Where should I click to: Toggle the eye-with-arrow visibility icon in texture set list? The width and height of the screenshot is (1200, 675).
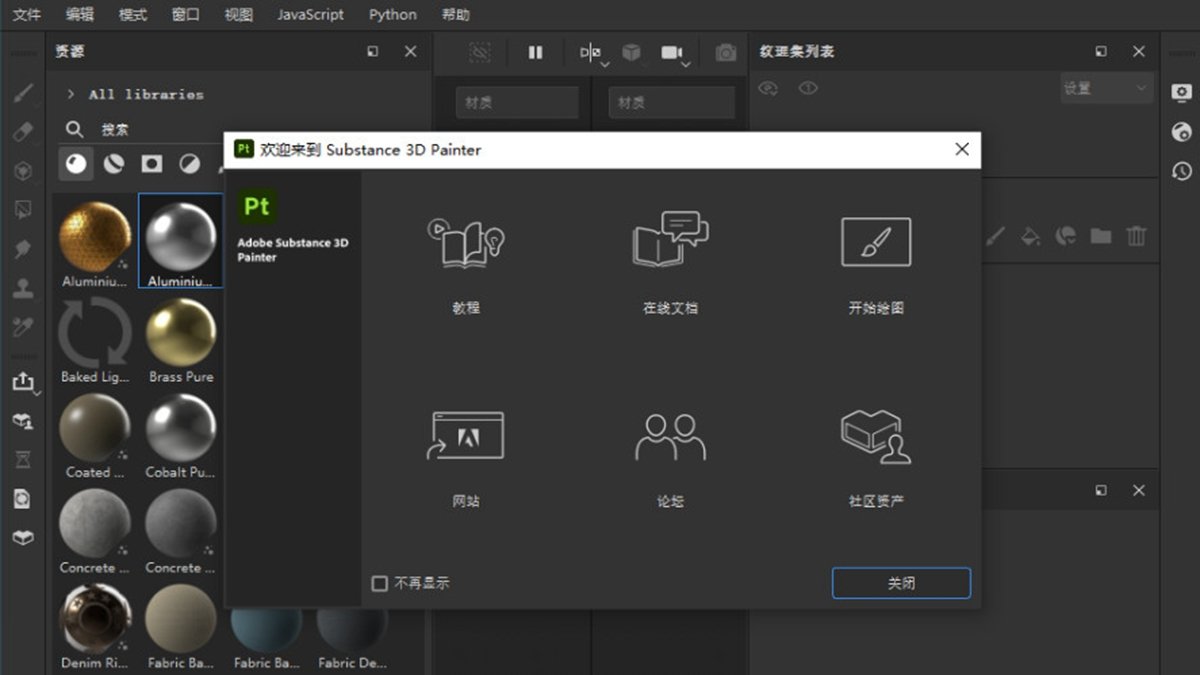click(x=768, y=88)
